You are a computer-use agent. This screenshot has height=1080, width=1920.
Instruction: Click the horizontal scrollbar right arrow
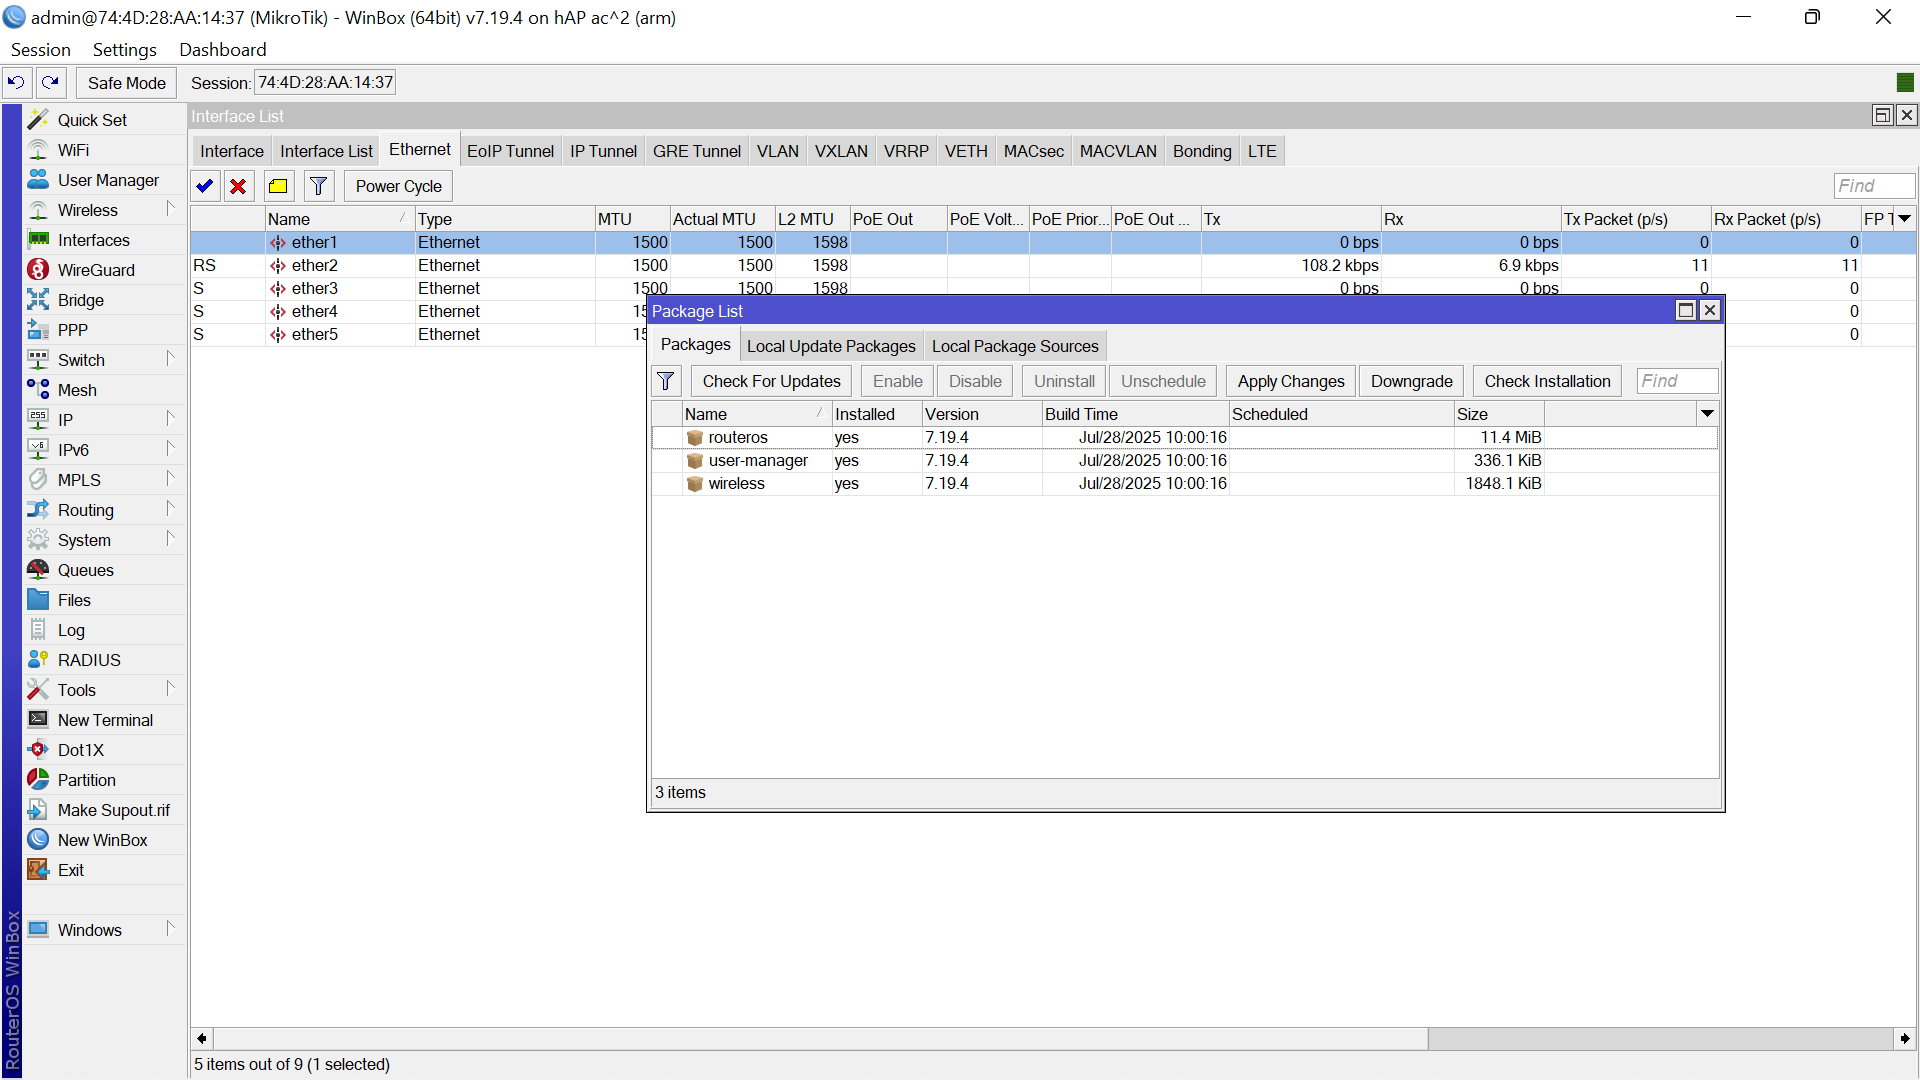click(1905, 1039)
